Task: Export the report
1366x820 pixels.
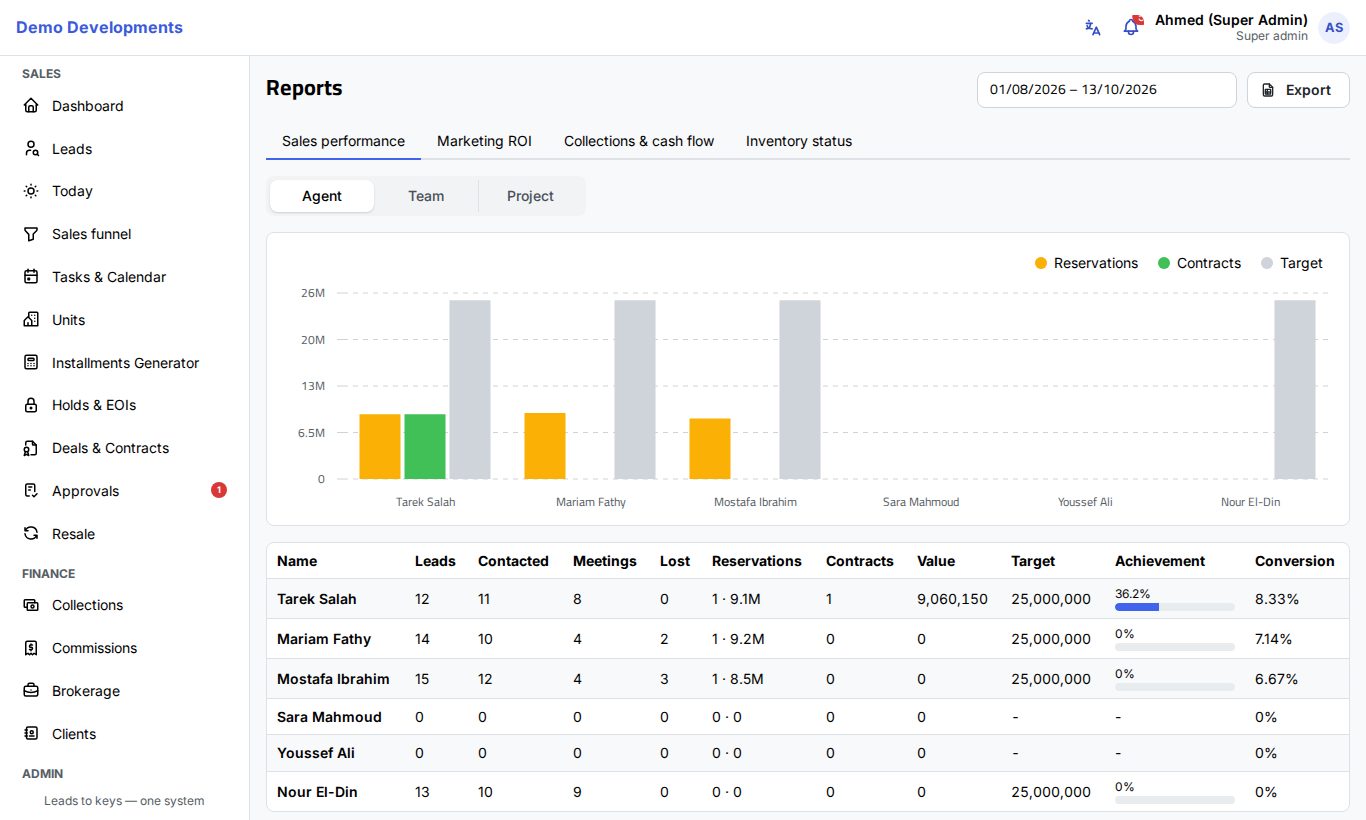Action: point(1298,90)
